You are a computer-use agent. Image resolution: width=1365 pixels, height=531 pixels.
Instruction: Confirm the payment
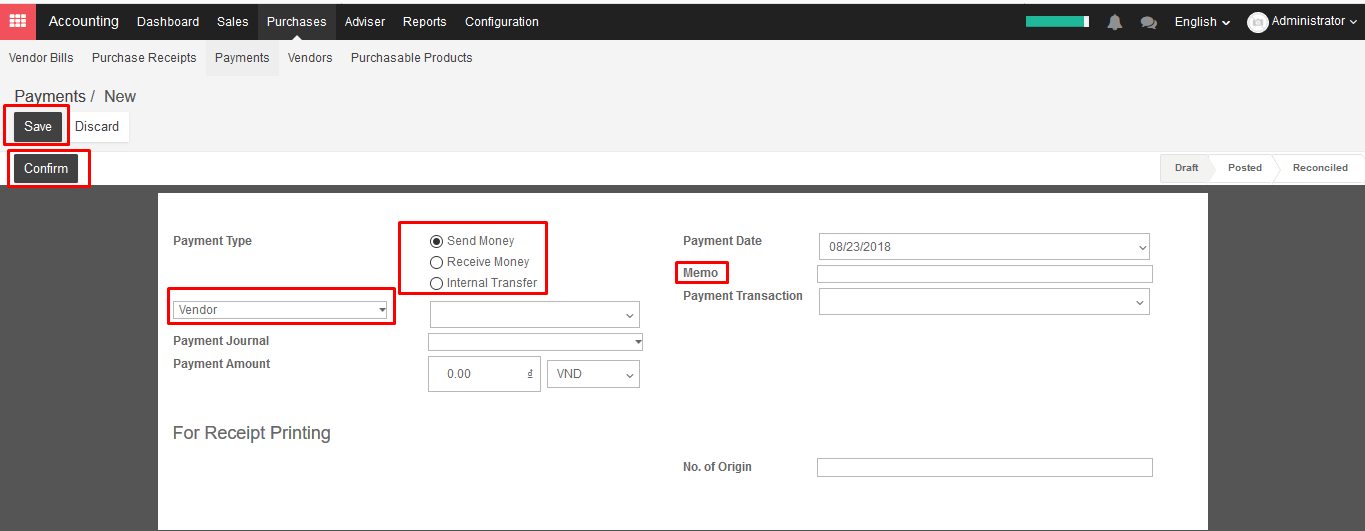(x=46, y=168)
